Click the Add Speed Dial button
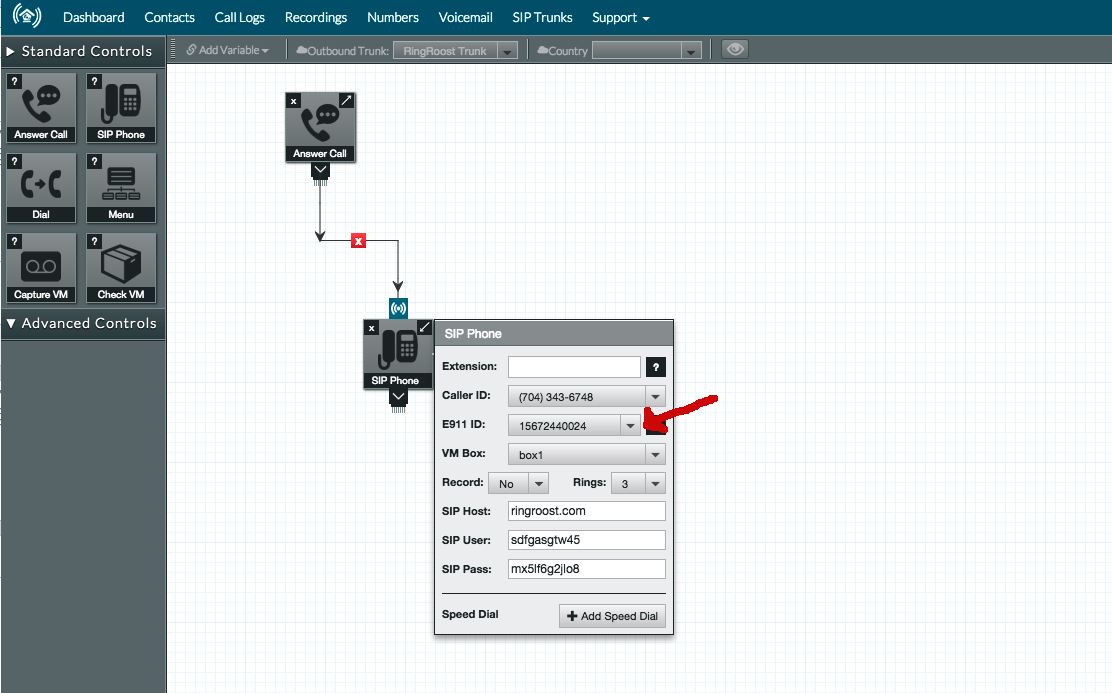 [x=612, y=616]
